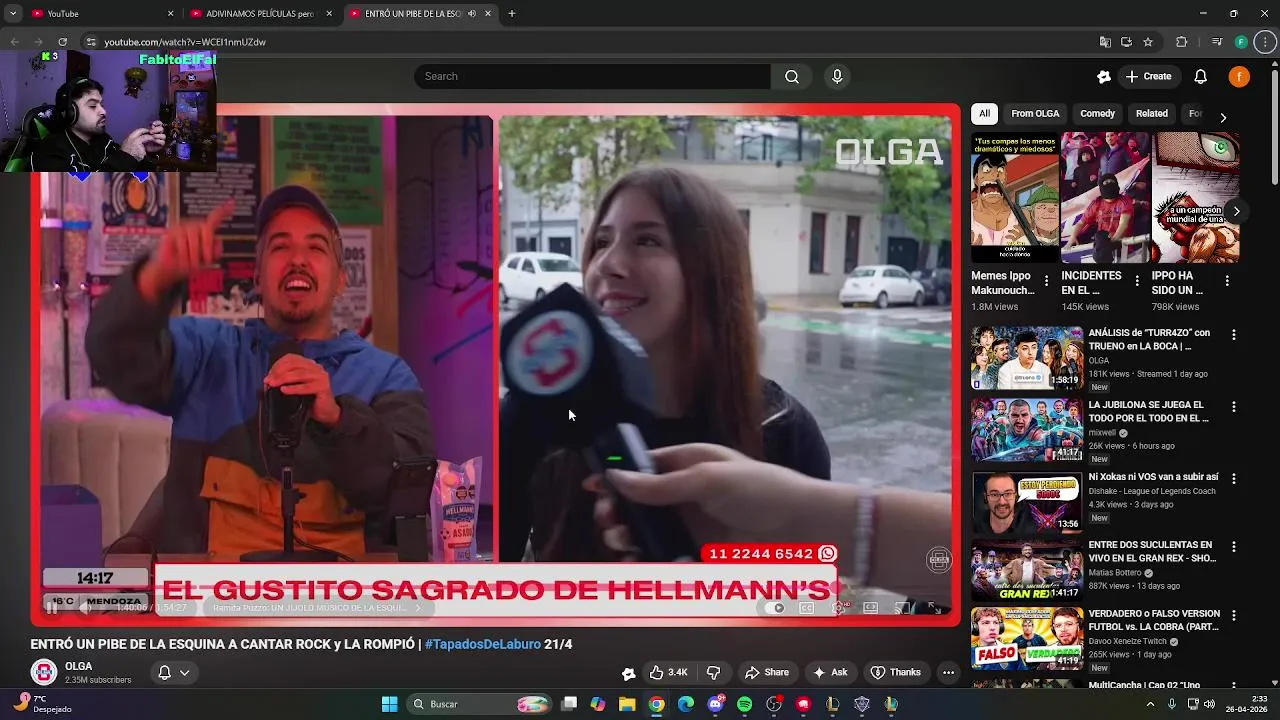Image resolution: width=1280 pixels, height=720 pixels.
Task: Open options for 'INCIDENTES EN EL...' short
Action: coord(1136,281)
